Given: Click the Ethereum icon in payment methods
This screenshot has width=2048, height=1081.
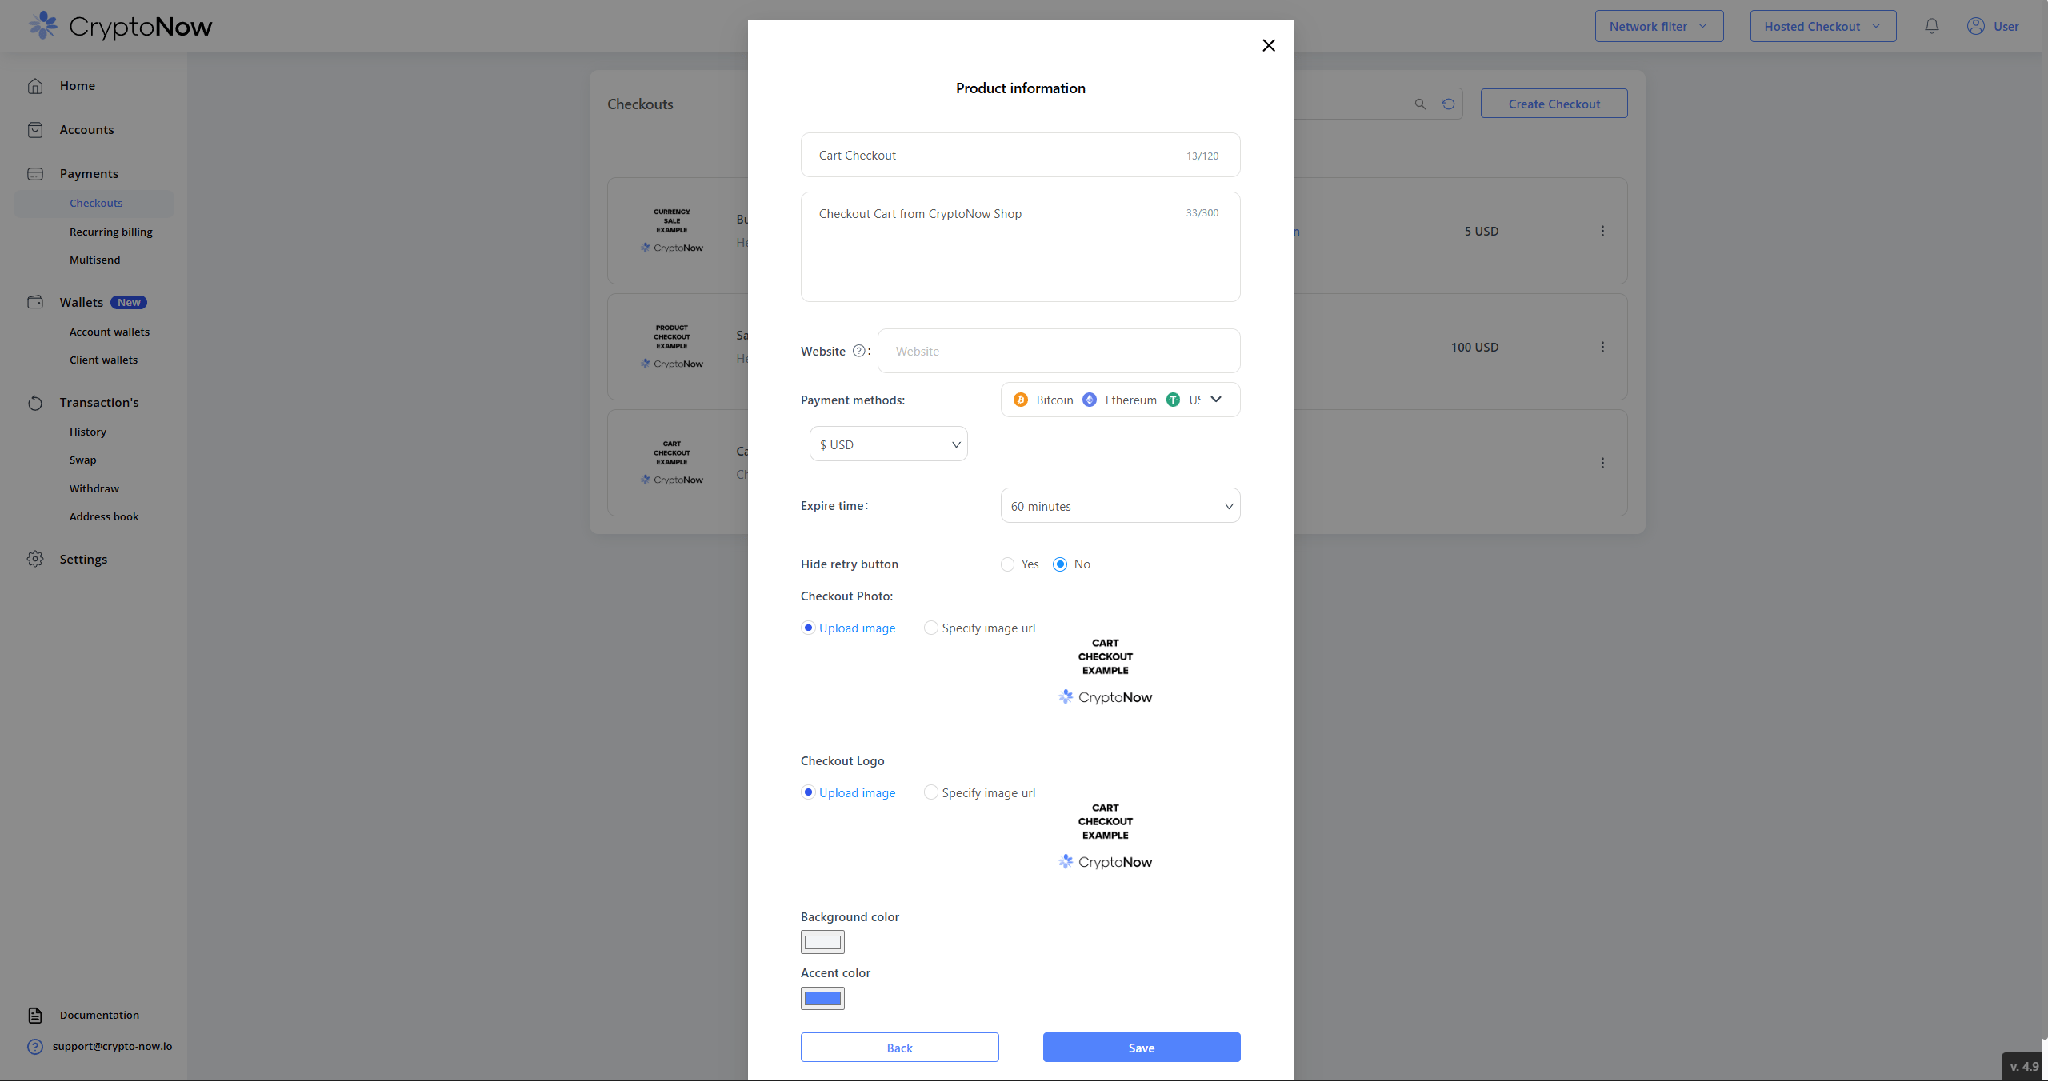Looking at the screenshot, I should point(1089,400).
